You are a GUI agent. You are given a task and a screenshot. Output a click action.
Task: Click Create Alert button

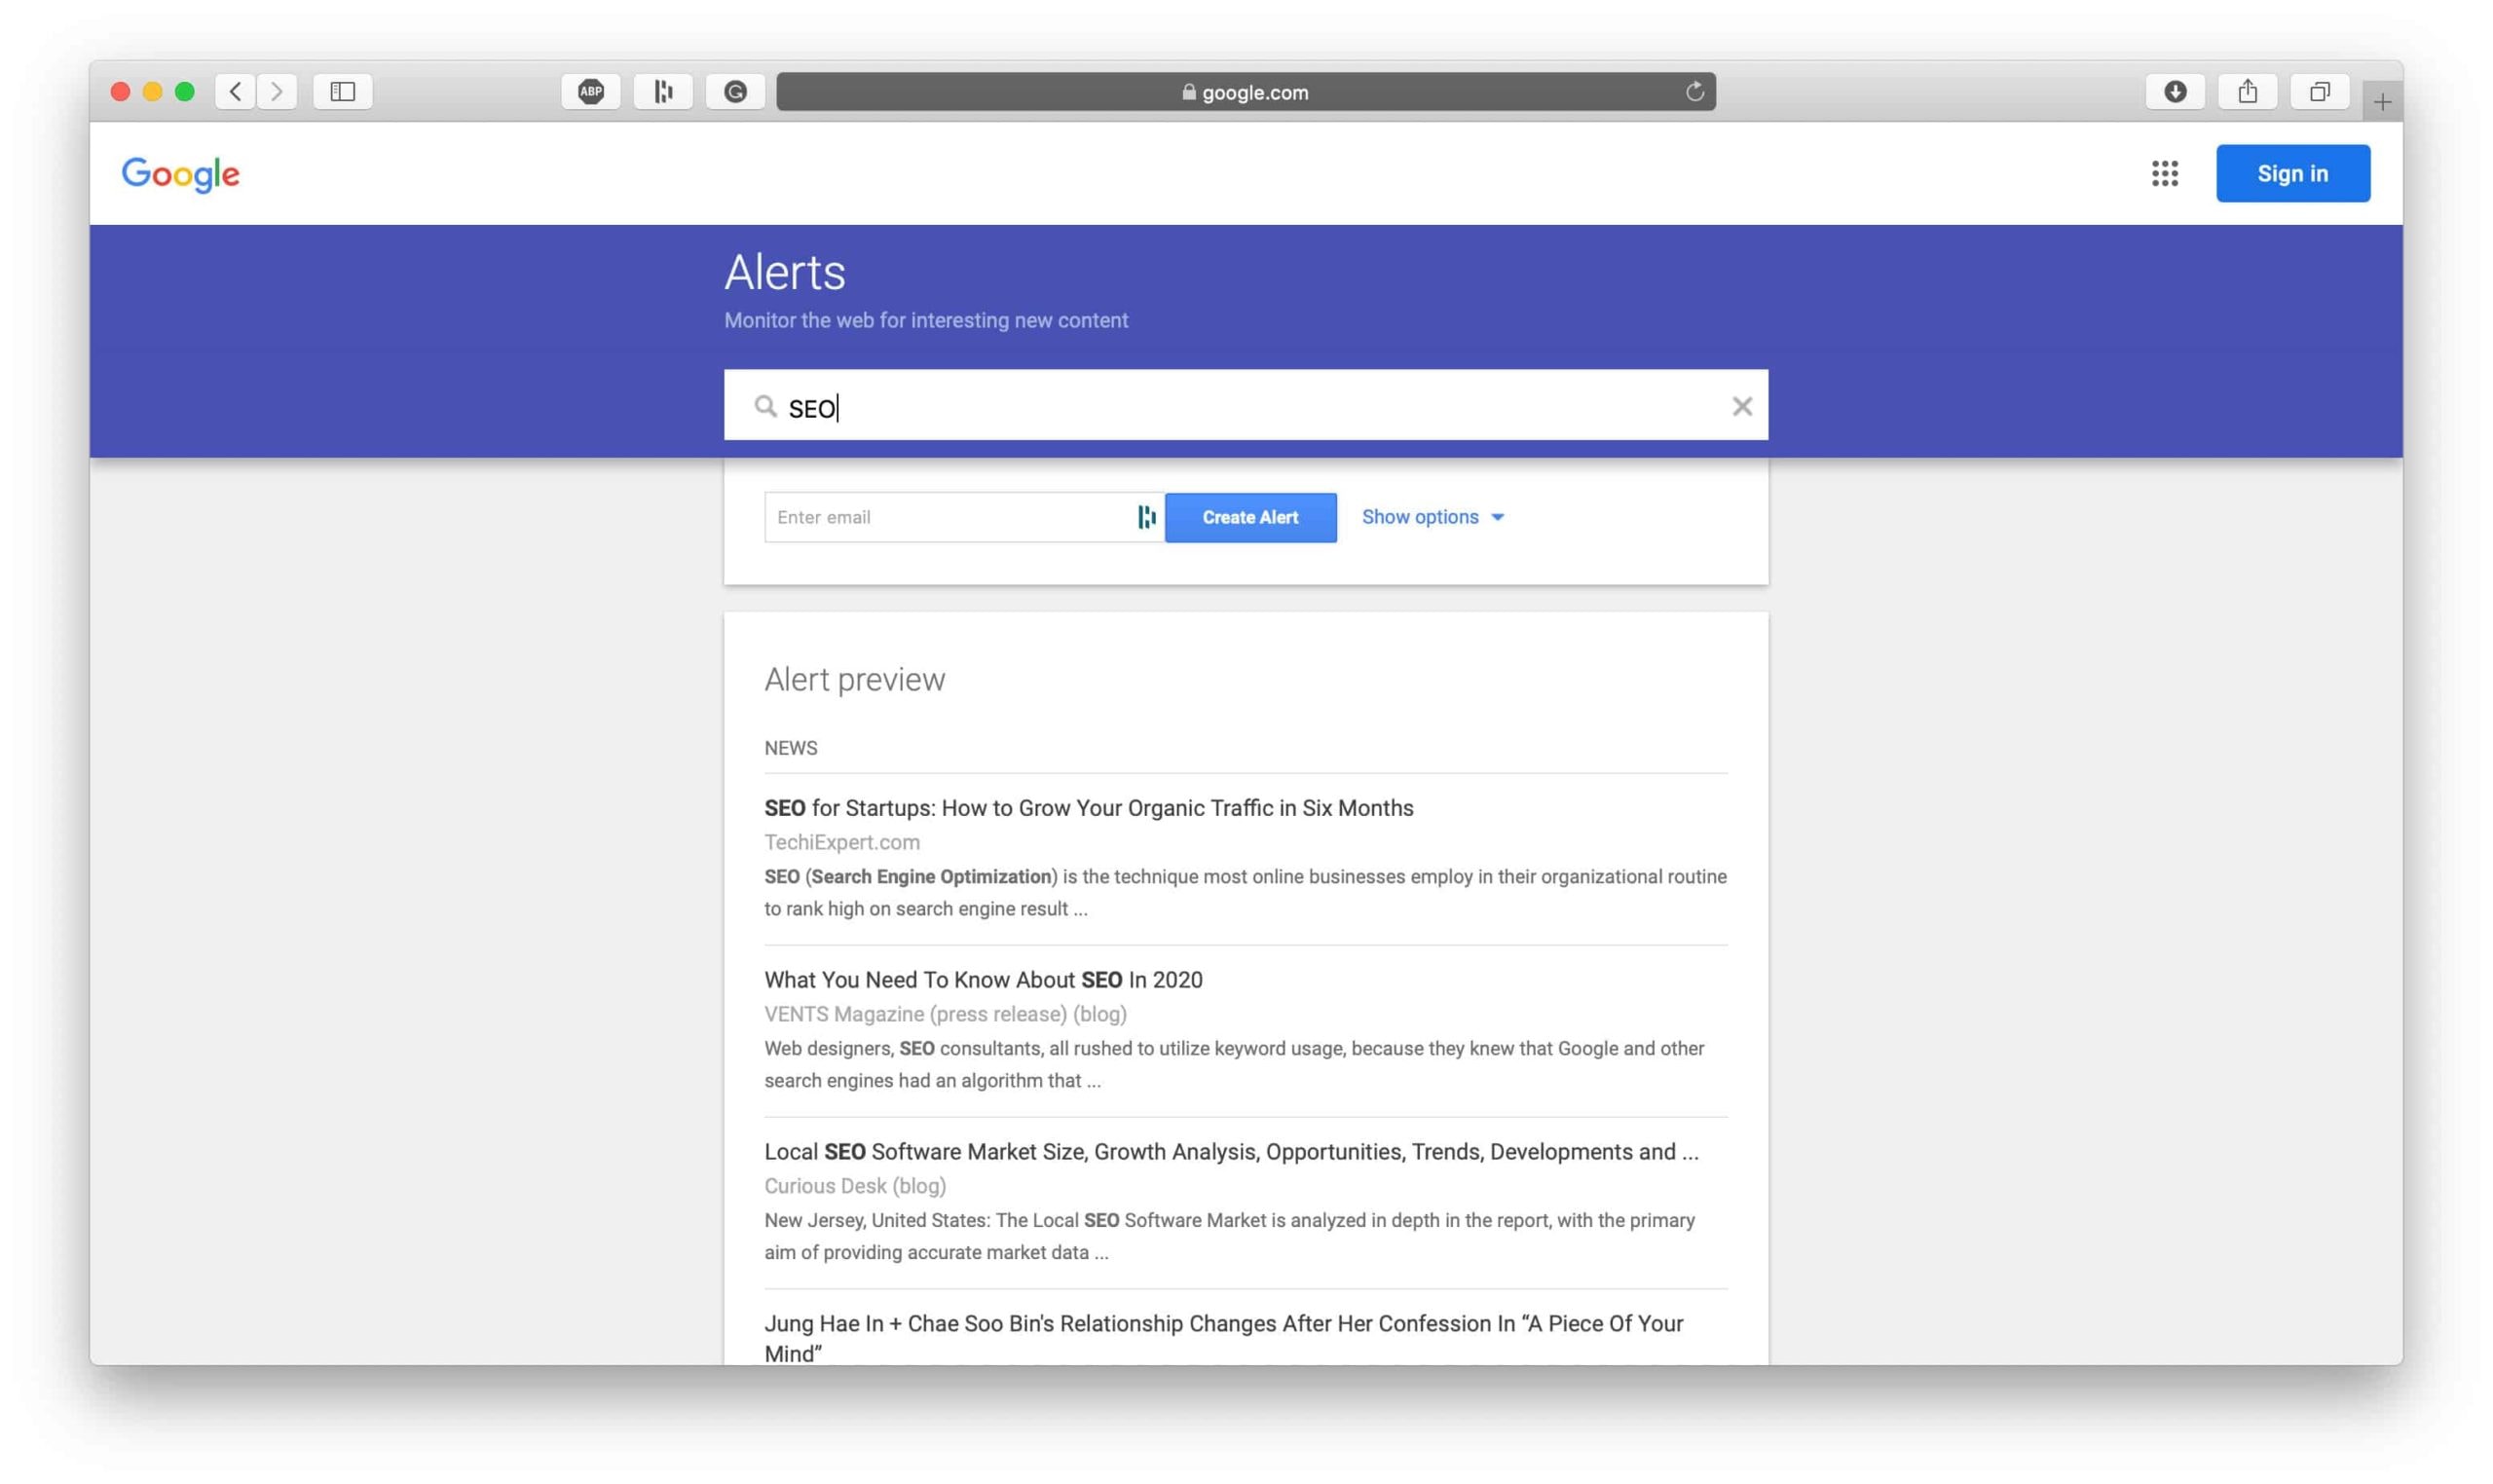1249,516
